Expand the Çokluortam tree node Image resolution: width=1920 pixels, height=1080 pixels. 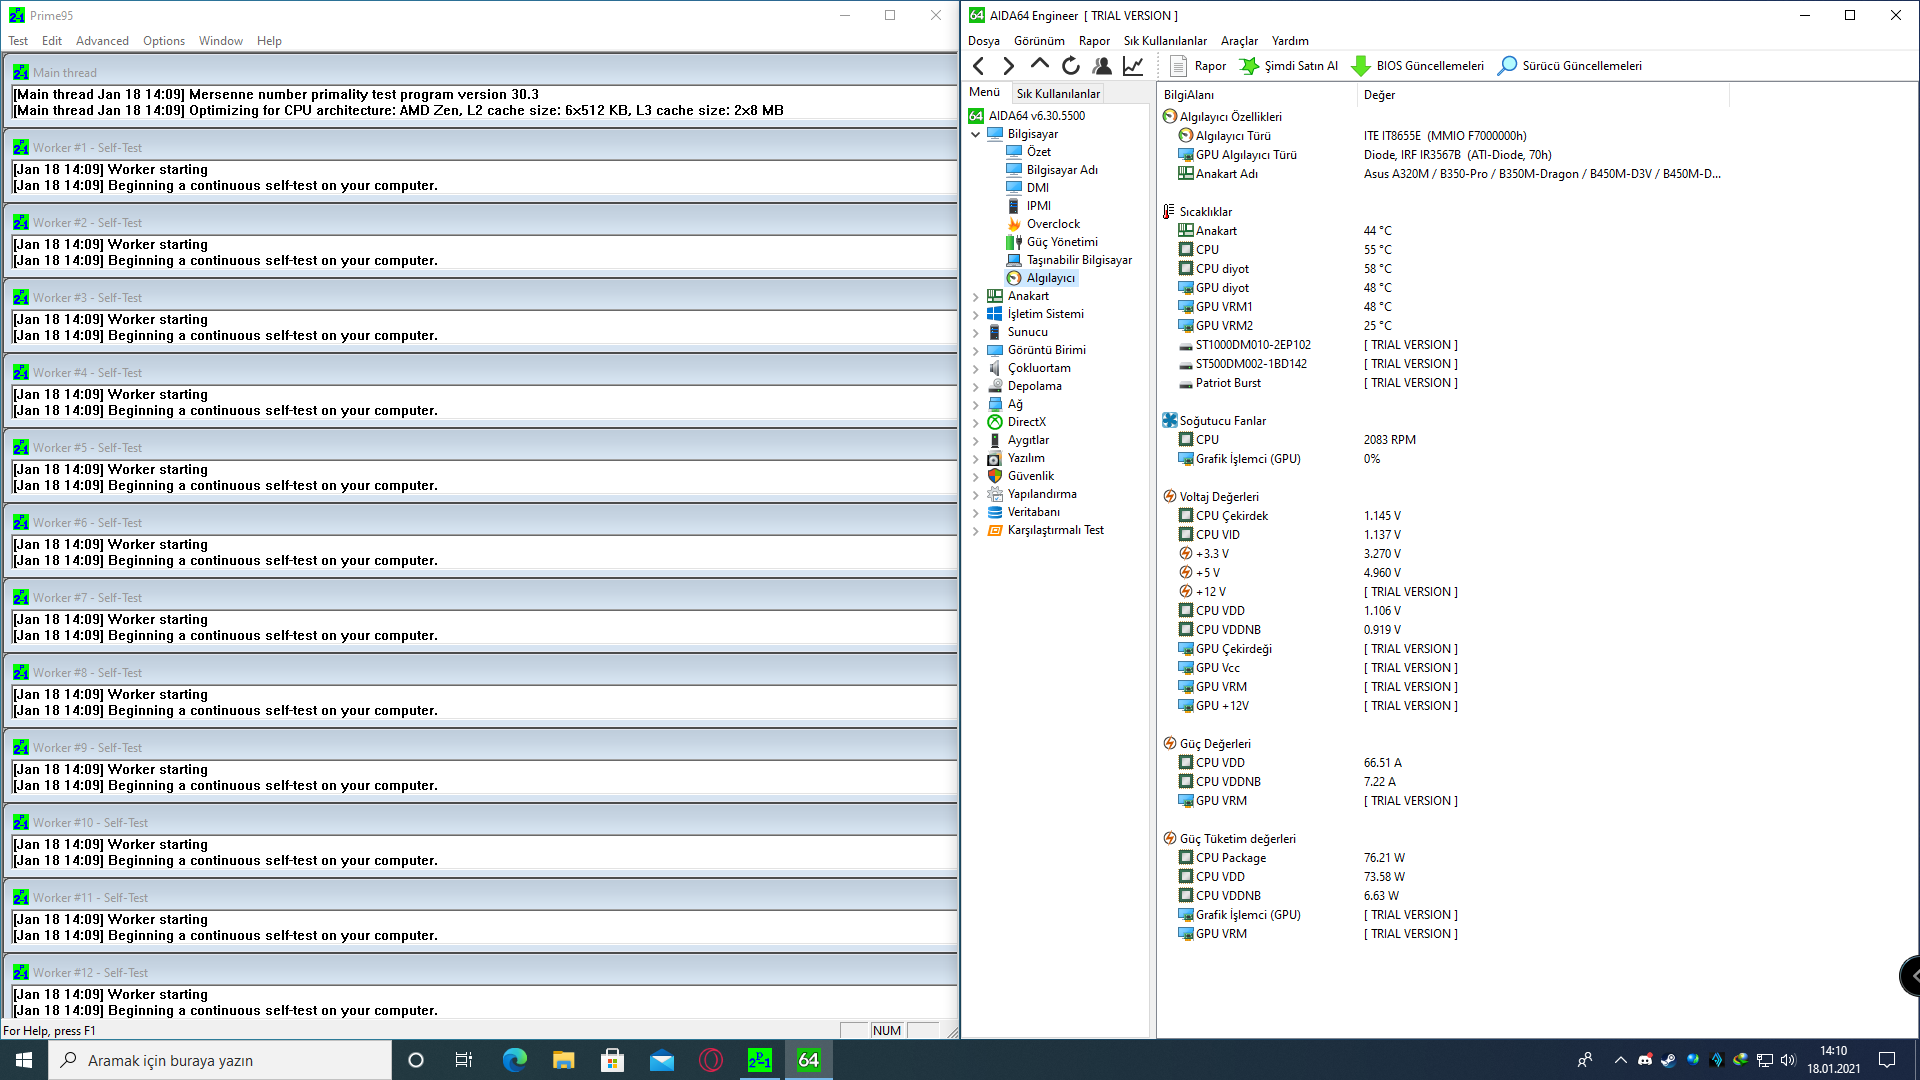(x=976, y=368)
